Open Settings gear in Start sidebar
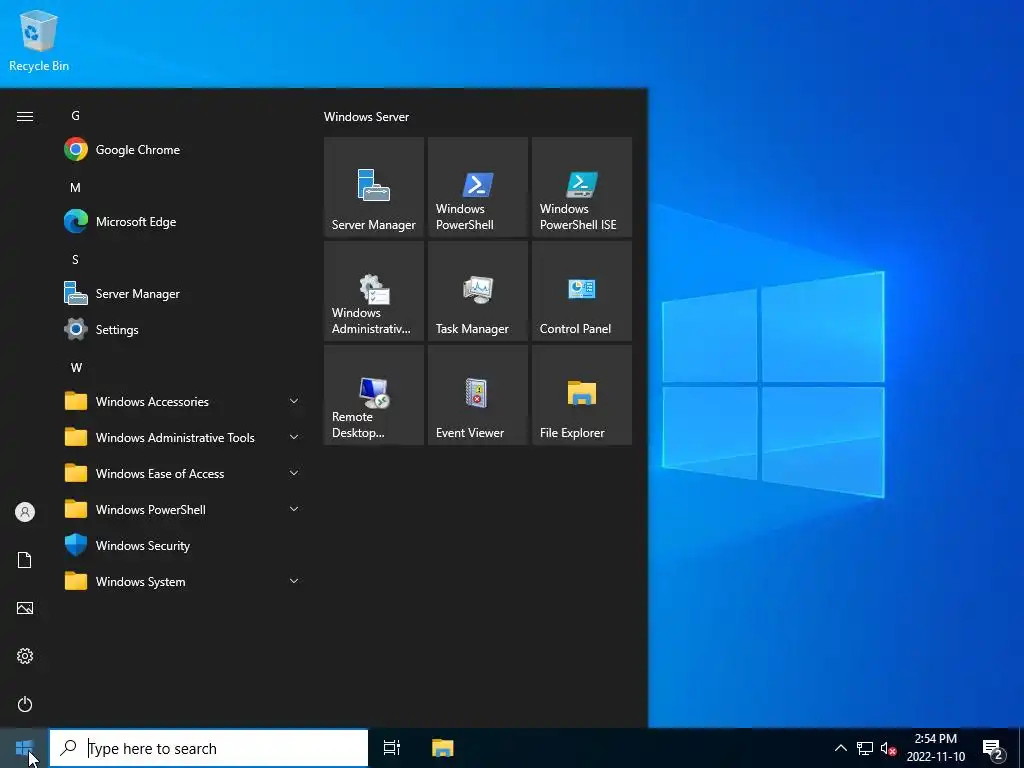1024x768 pixels. click(x=25, y=656)
